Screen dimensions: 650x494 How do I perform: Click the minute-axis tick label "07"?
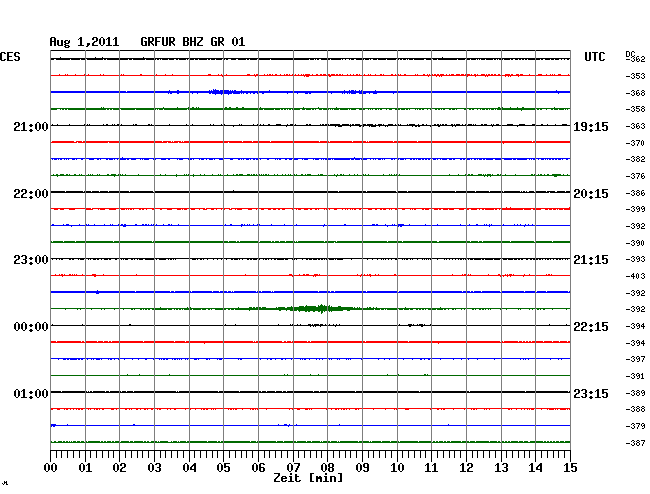(x=293, y=468)
